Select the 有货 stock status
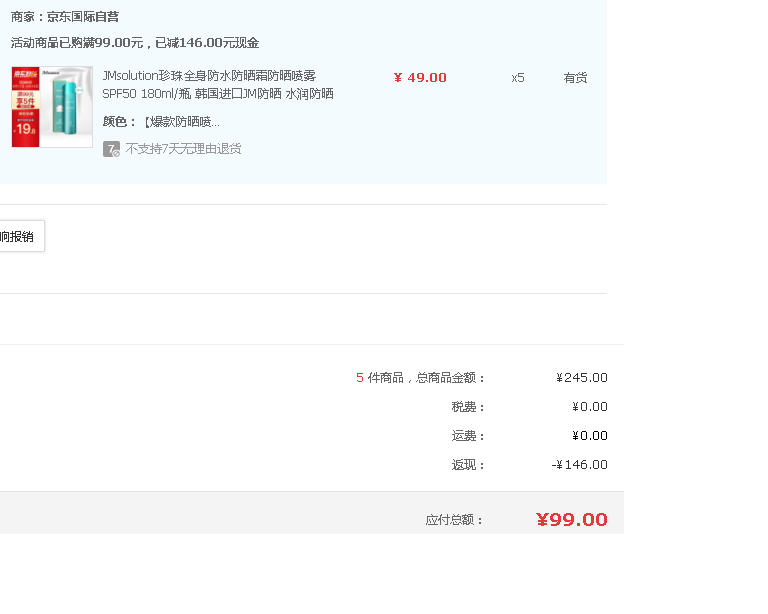 tap(575, 77)
